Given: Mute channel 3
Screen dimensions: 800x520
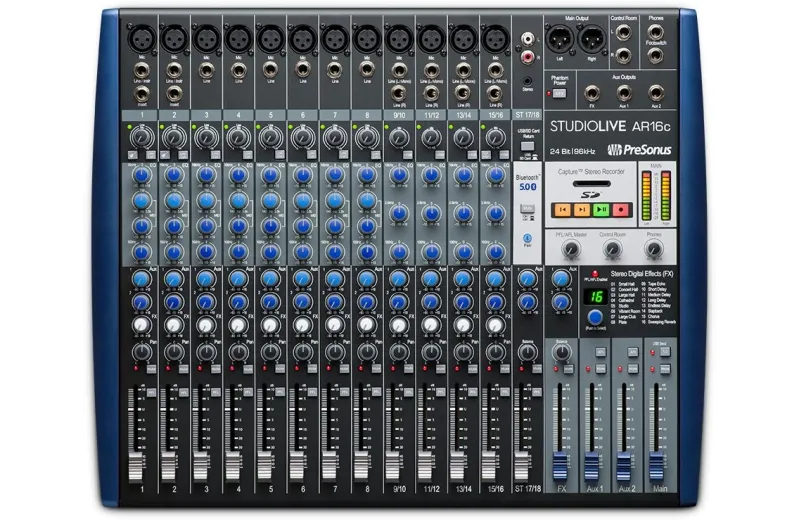Looking at the screenshot, I should pos(216,368).
